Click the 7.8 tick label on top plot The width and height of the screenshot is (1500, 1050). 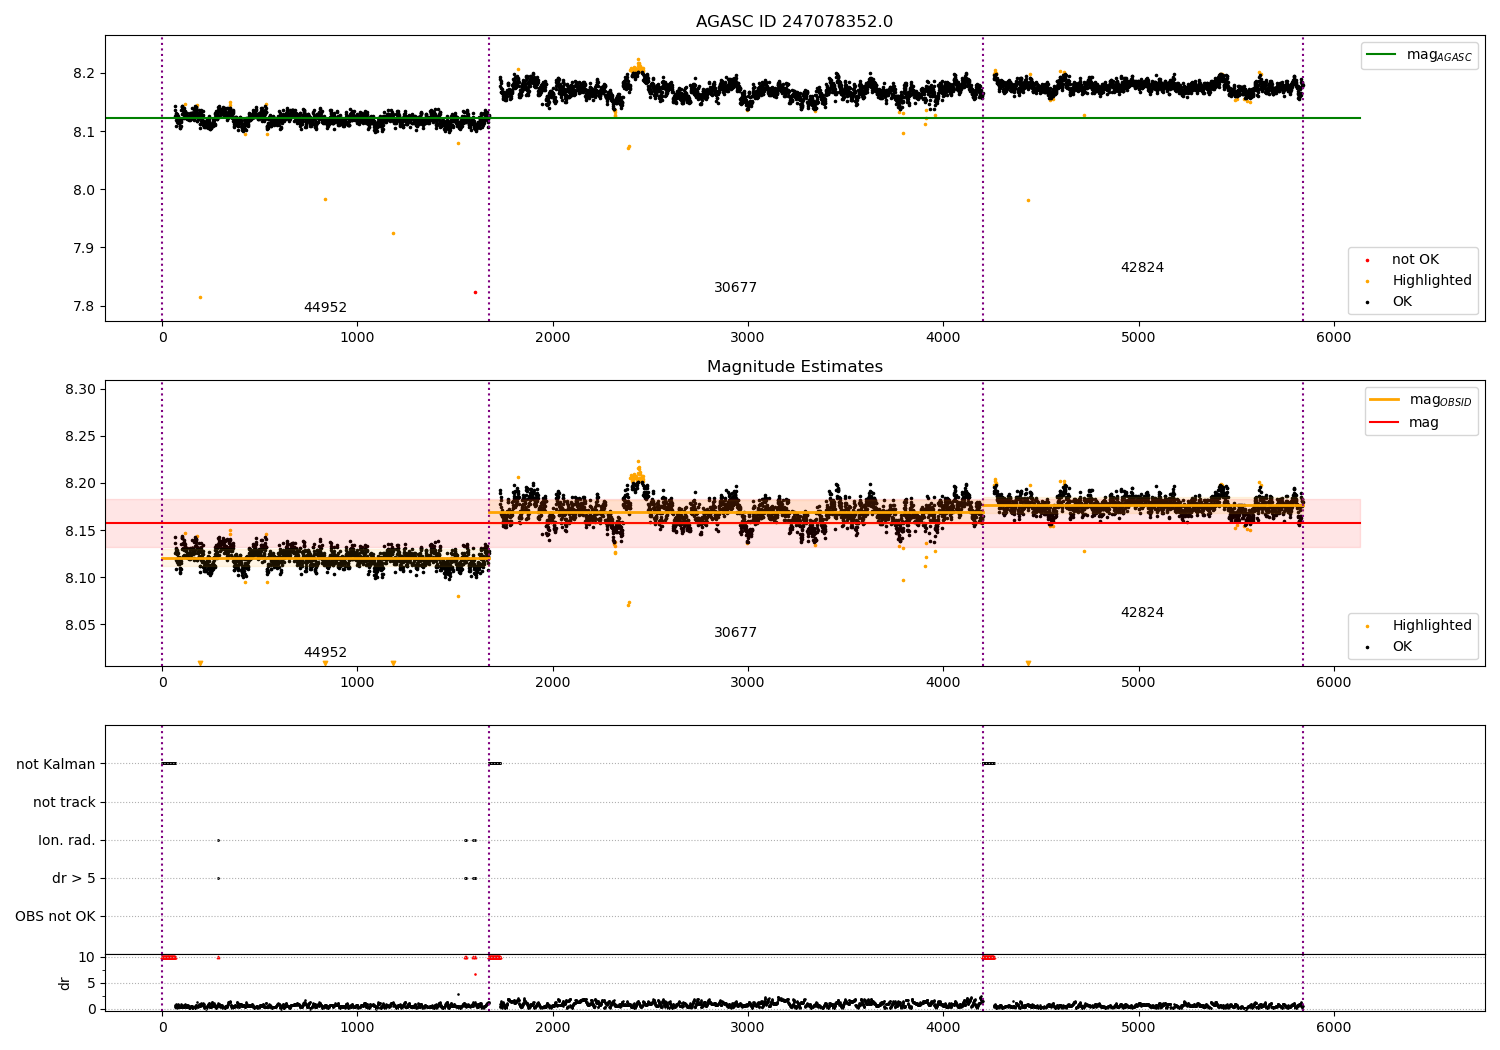pos(84,307)
